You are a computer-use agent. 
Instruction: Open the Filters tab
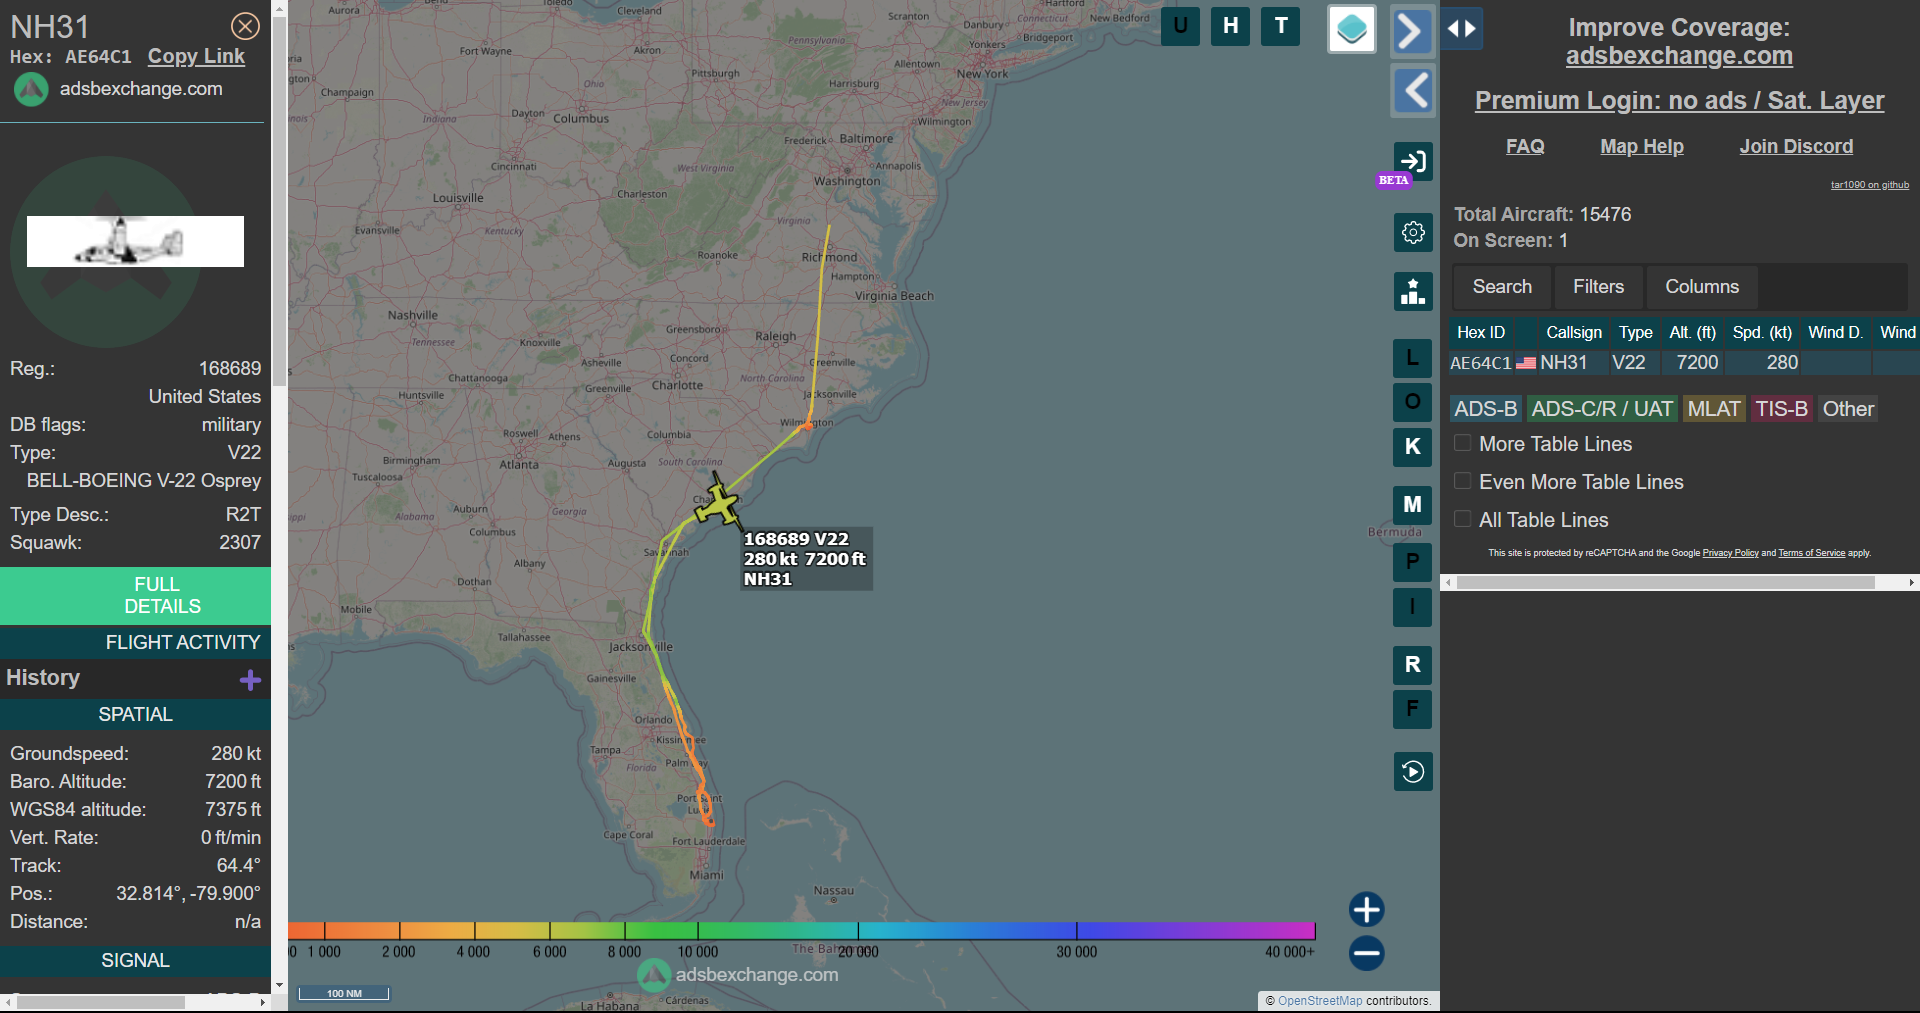[x=1598, y=287]
